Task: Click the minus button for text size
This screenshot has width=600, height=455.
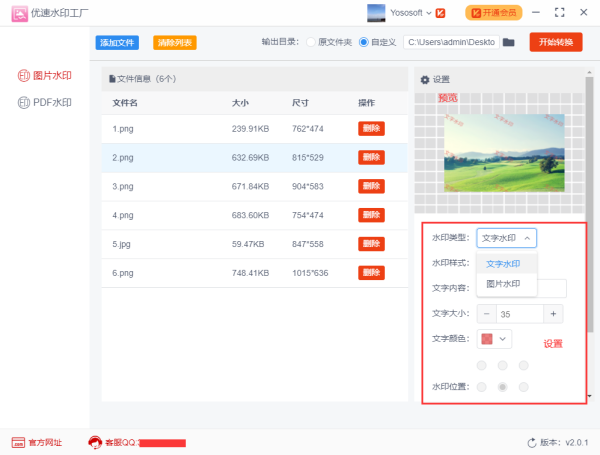Action: coord(487,313)
